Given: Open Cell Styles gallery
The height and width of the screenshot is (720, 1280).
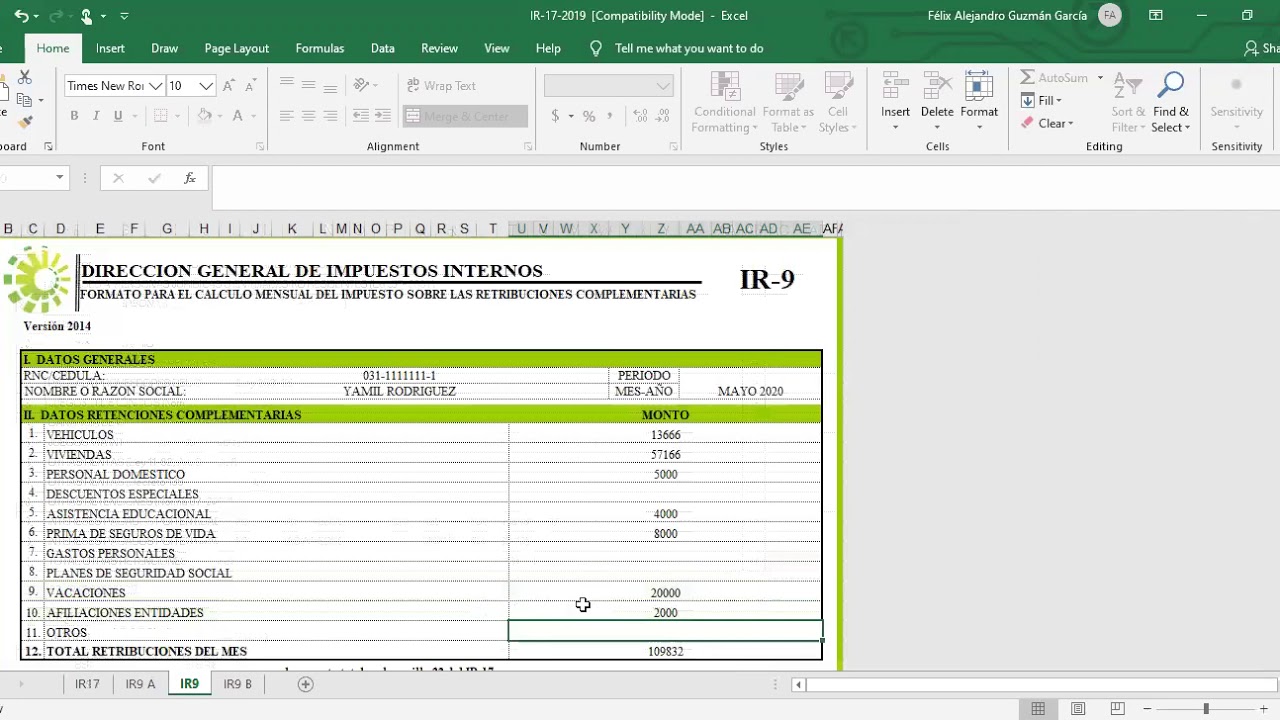Looking at the screenshot, I should coord(838,103).
